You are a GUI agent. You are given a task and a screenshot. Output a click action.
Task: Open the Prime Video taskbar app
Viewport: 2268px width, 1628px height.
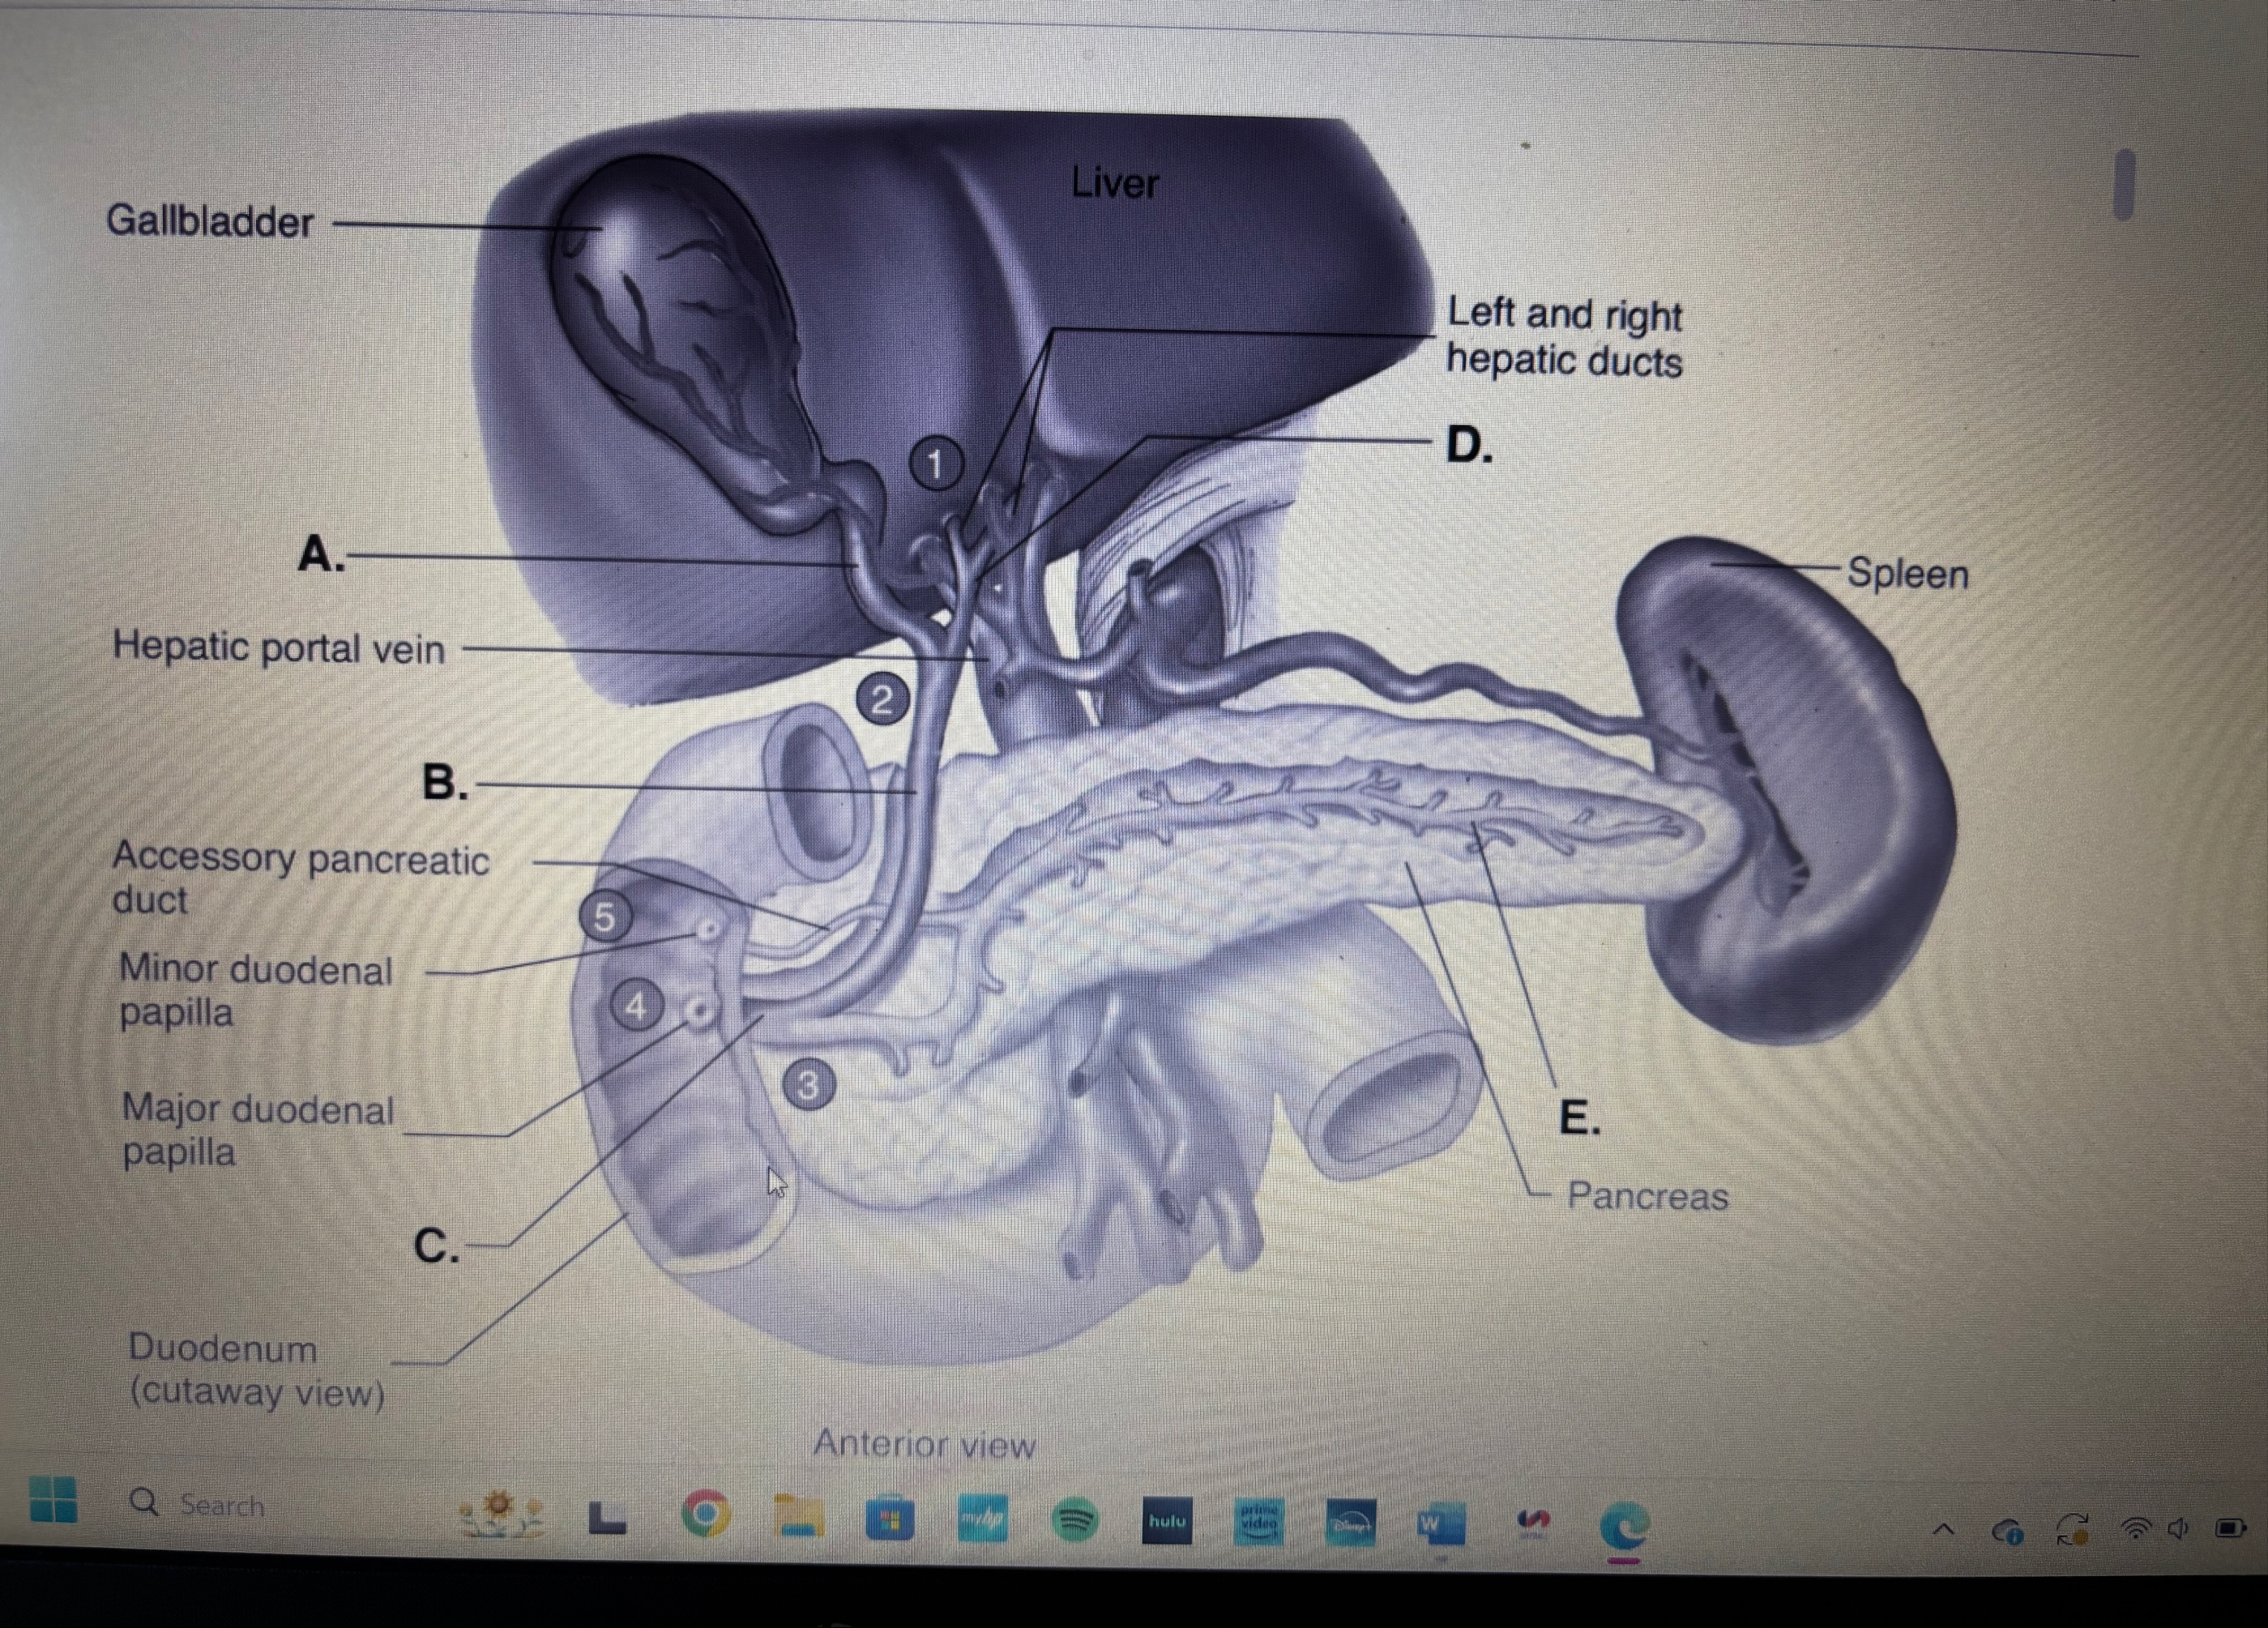tap(1258, 1522)
